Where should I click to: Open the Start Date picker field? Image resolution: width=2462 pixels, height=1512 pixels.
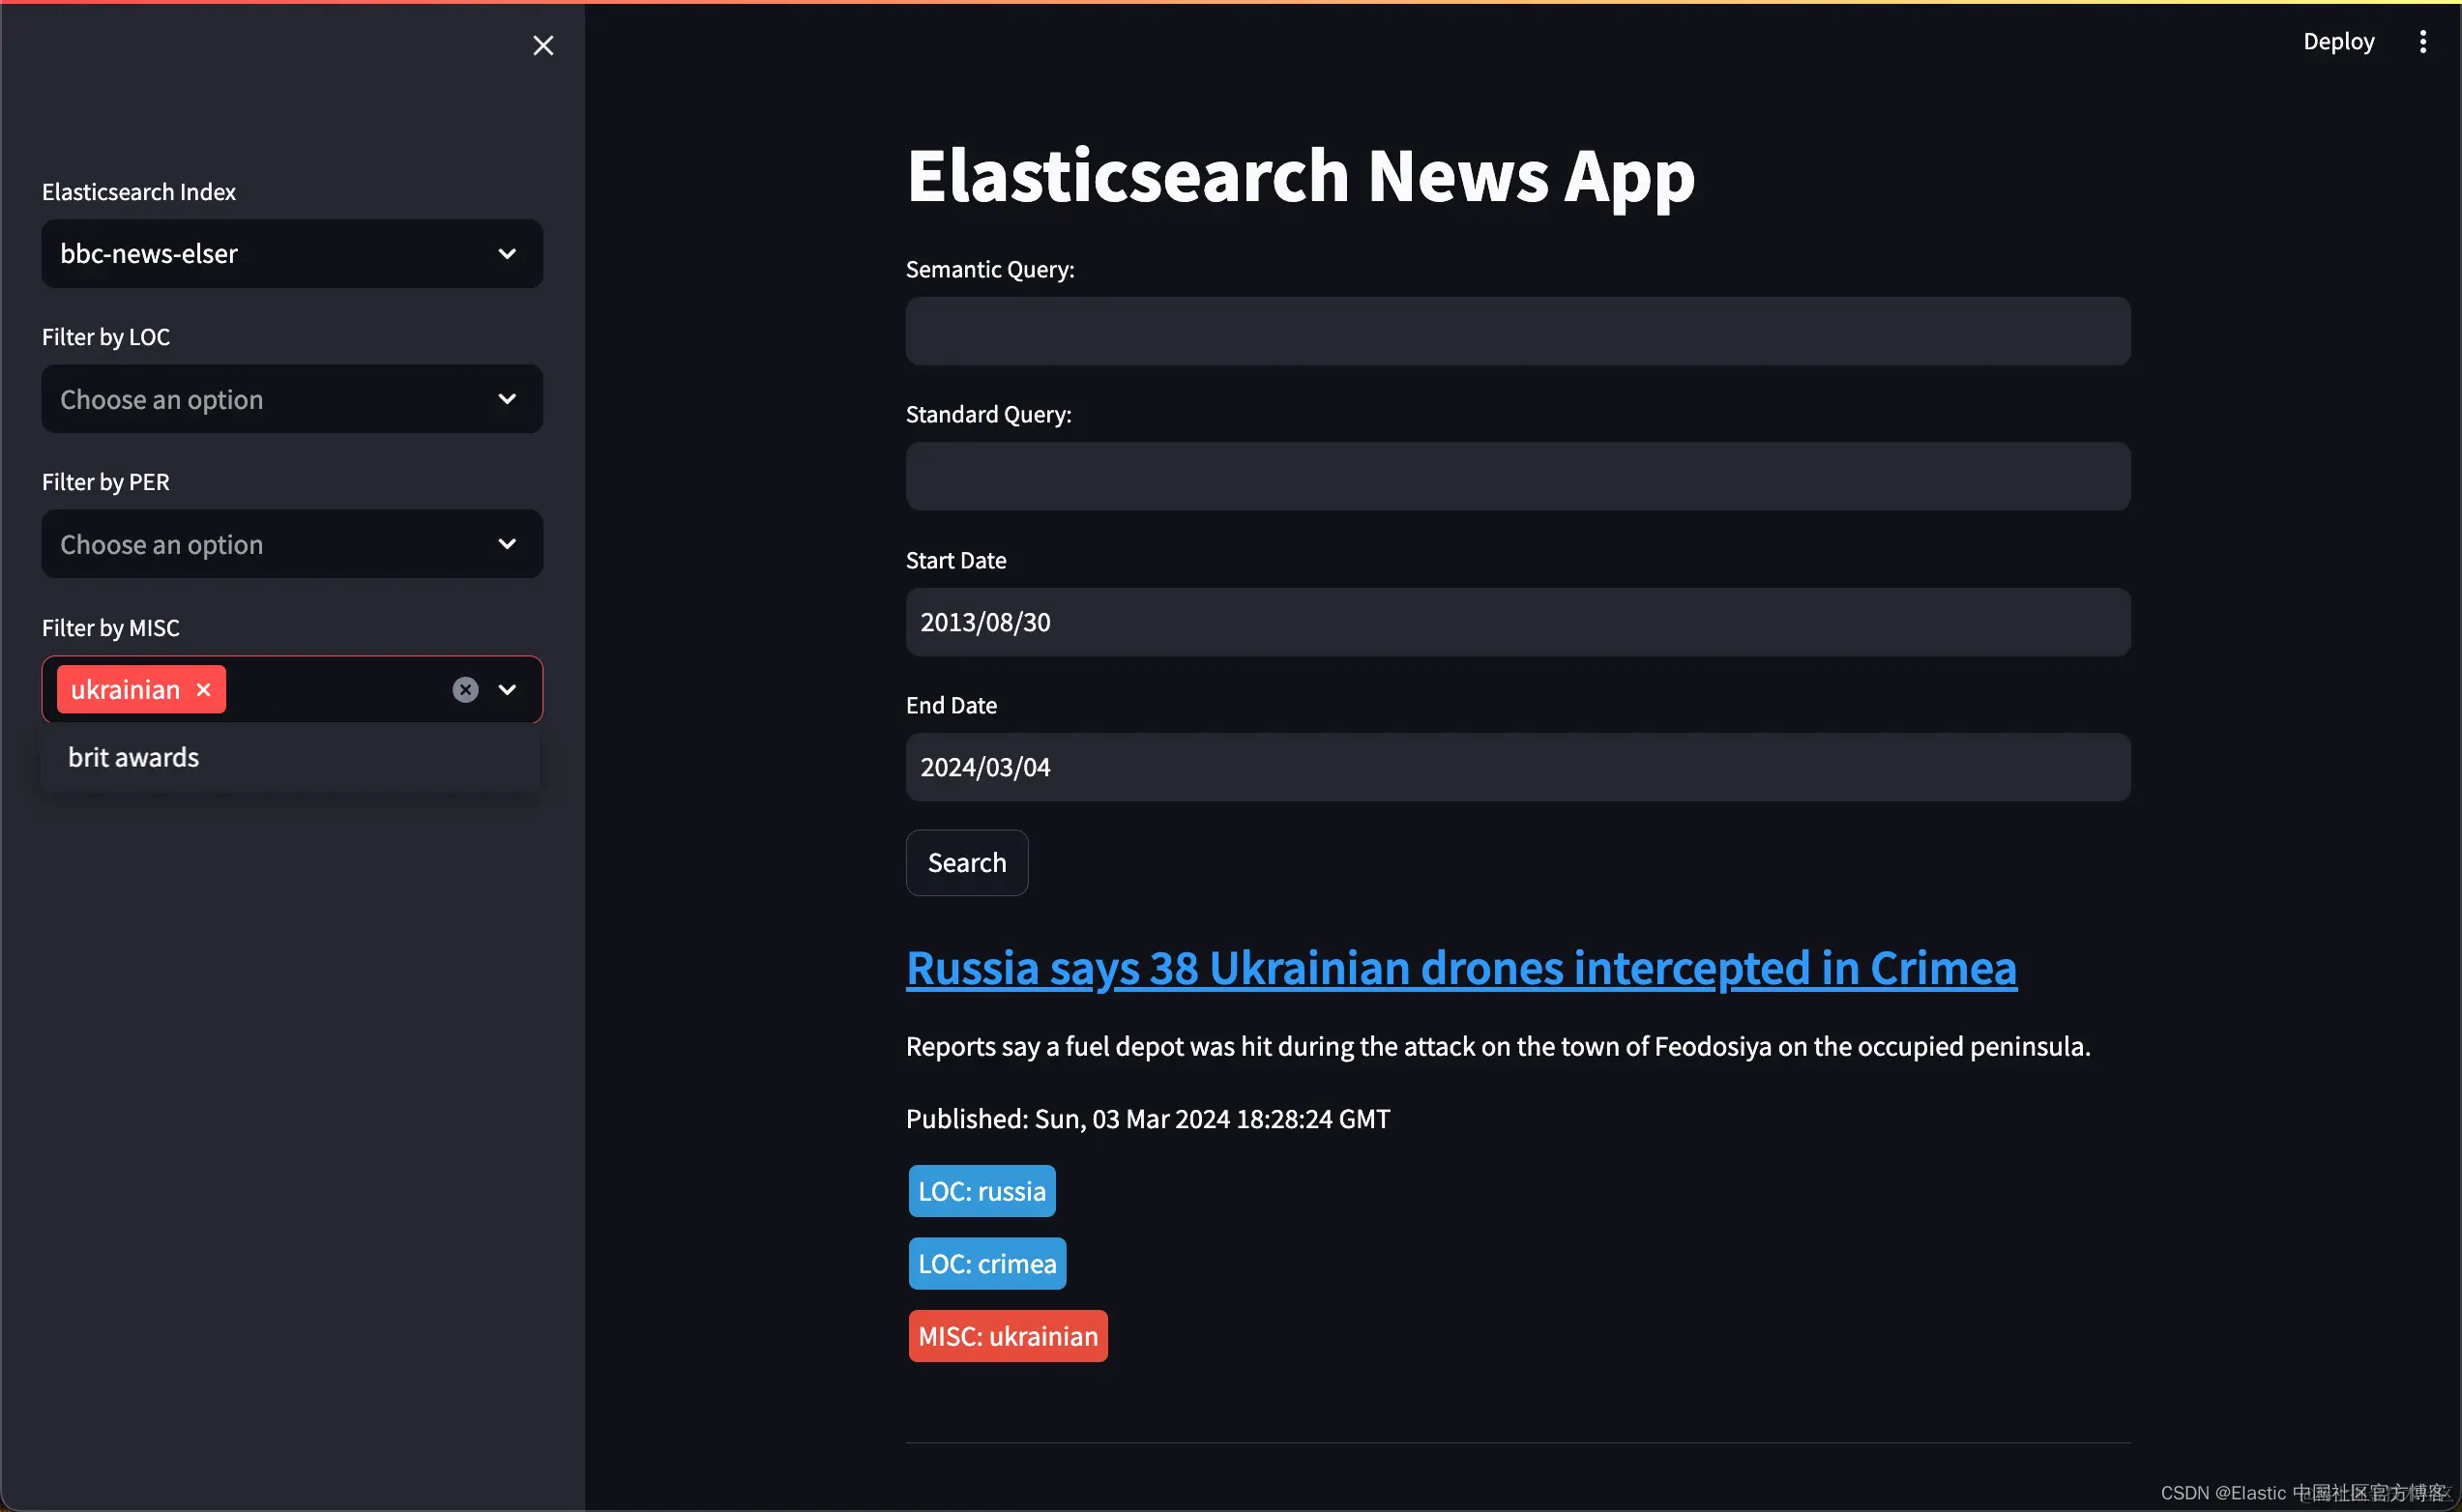coord(1517,622)
